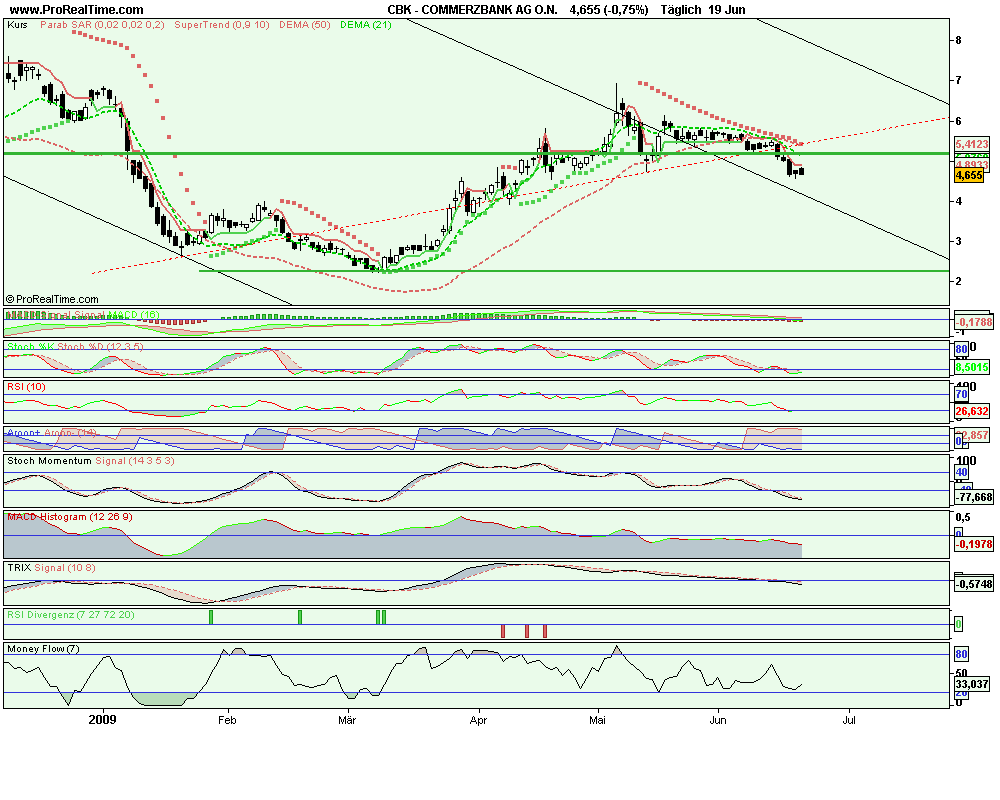Select the Stoch %K Stoch %D (12 3 5) label
The height and width of the screenshot is (800, 1000).
(x=75, y=347)
